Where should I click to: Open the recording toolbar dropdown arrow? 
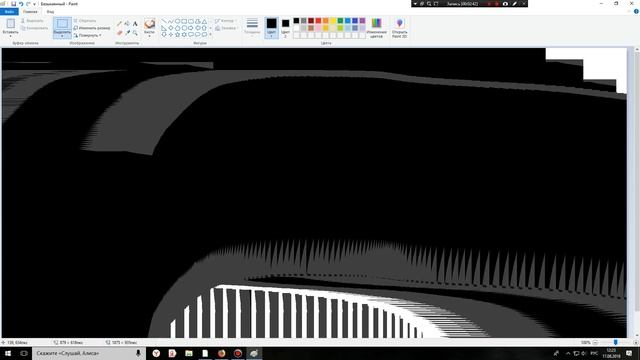click(x=415, y=4)
